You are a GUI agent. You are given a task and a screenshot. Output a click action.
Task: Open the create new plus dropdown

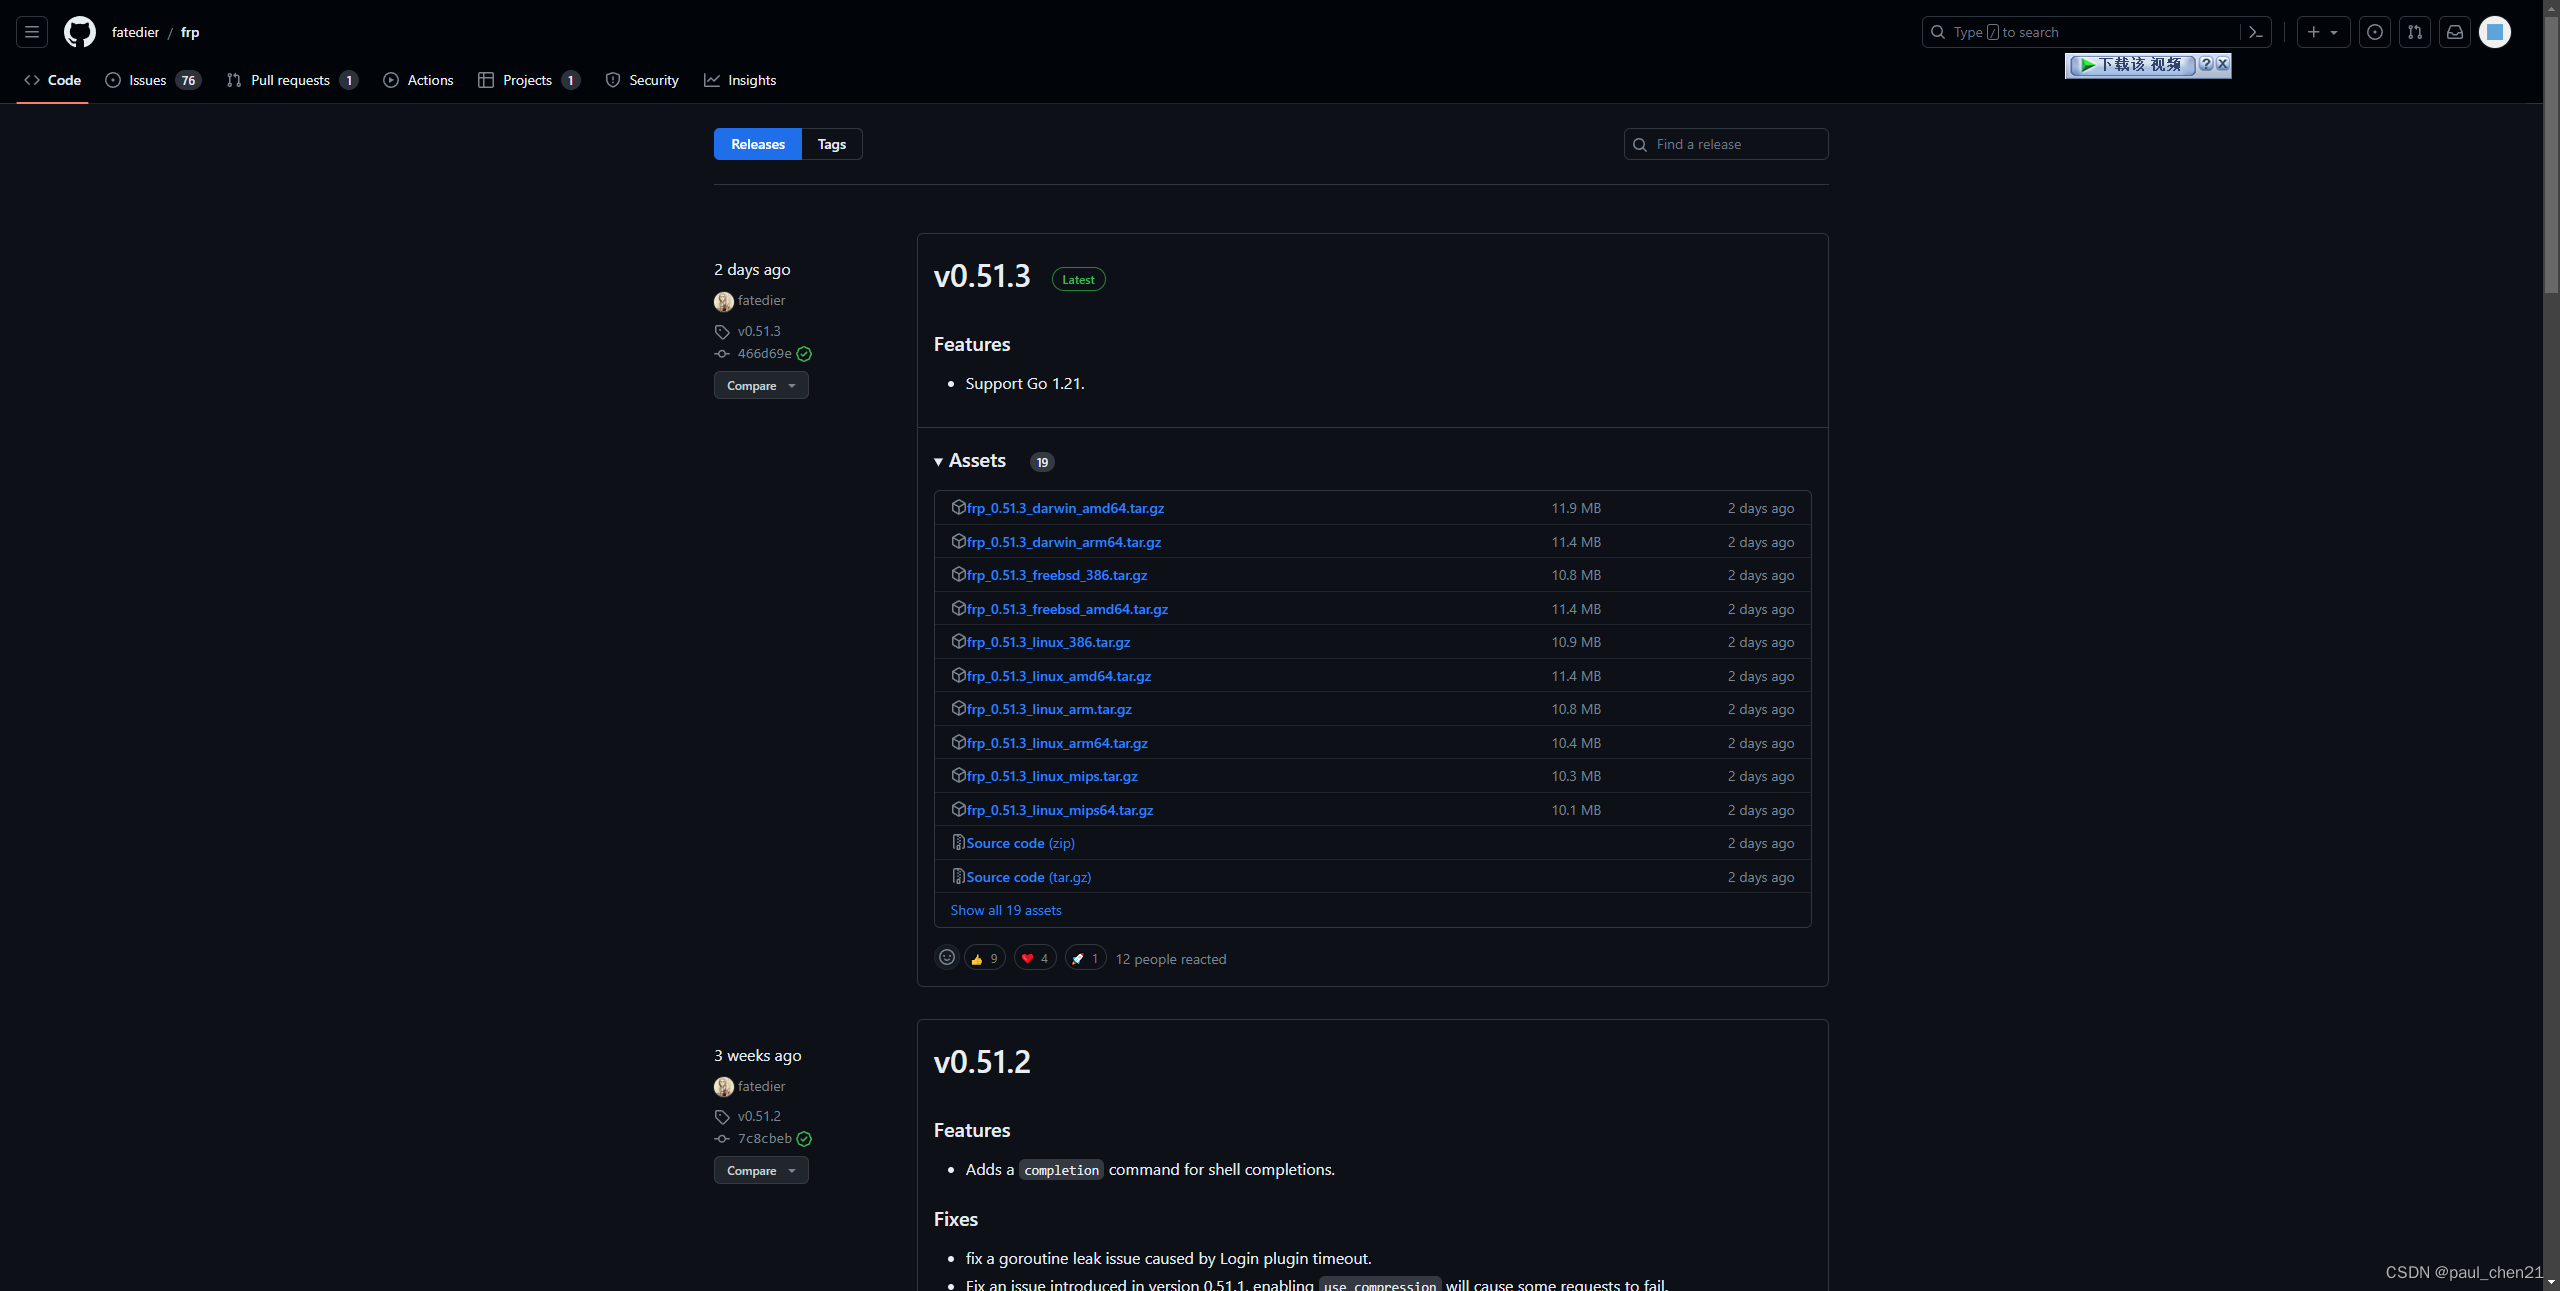[2322, 32]
